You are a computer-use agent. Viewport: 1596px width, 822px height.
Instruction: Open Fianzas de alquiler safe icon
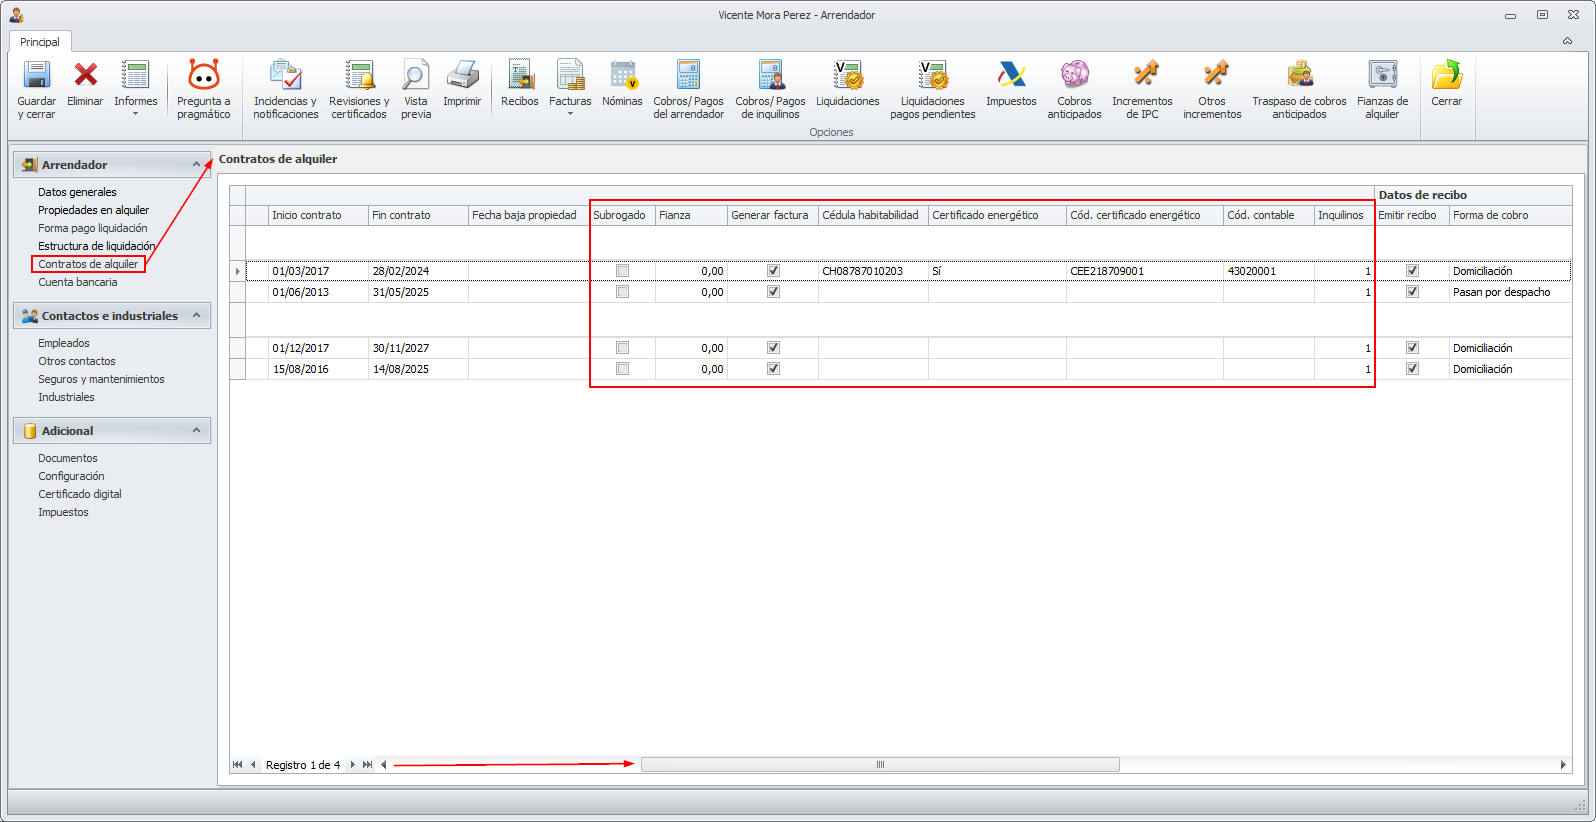(x=1382, y=76)
